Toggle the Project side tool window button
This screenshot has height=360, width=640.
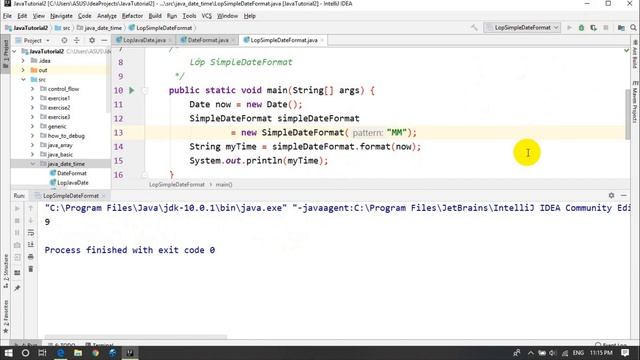(5, 54)
